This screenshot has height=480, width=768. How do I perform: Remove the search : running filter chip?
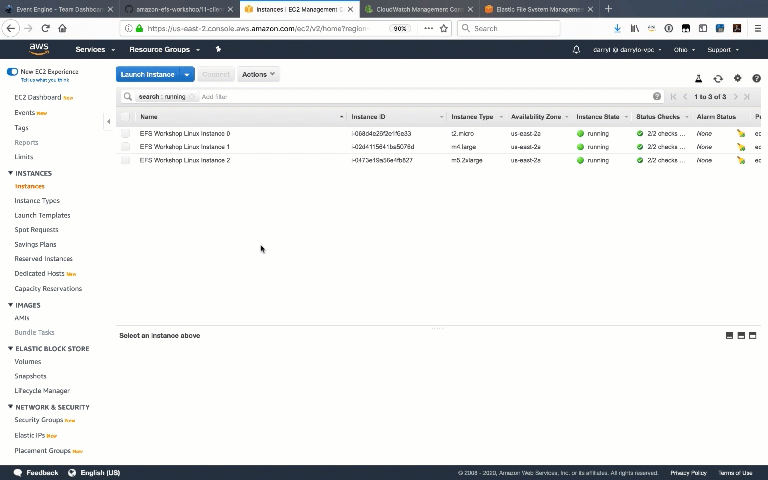(192, 96)
